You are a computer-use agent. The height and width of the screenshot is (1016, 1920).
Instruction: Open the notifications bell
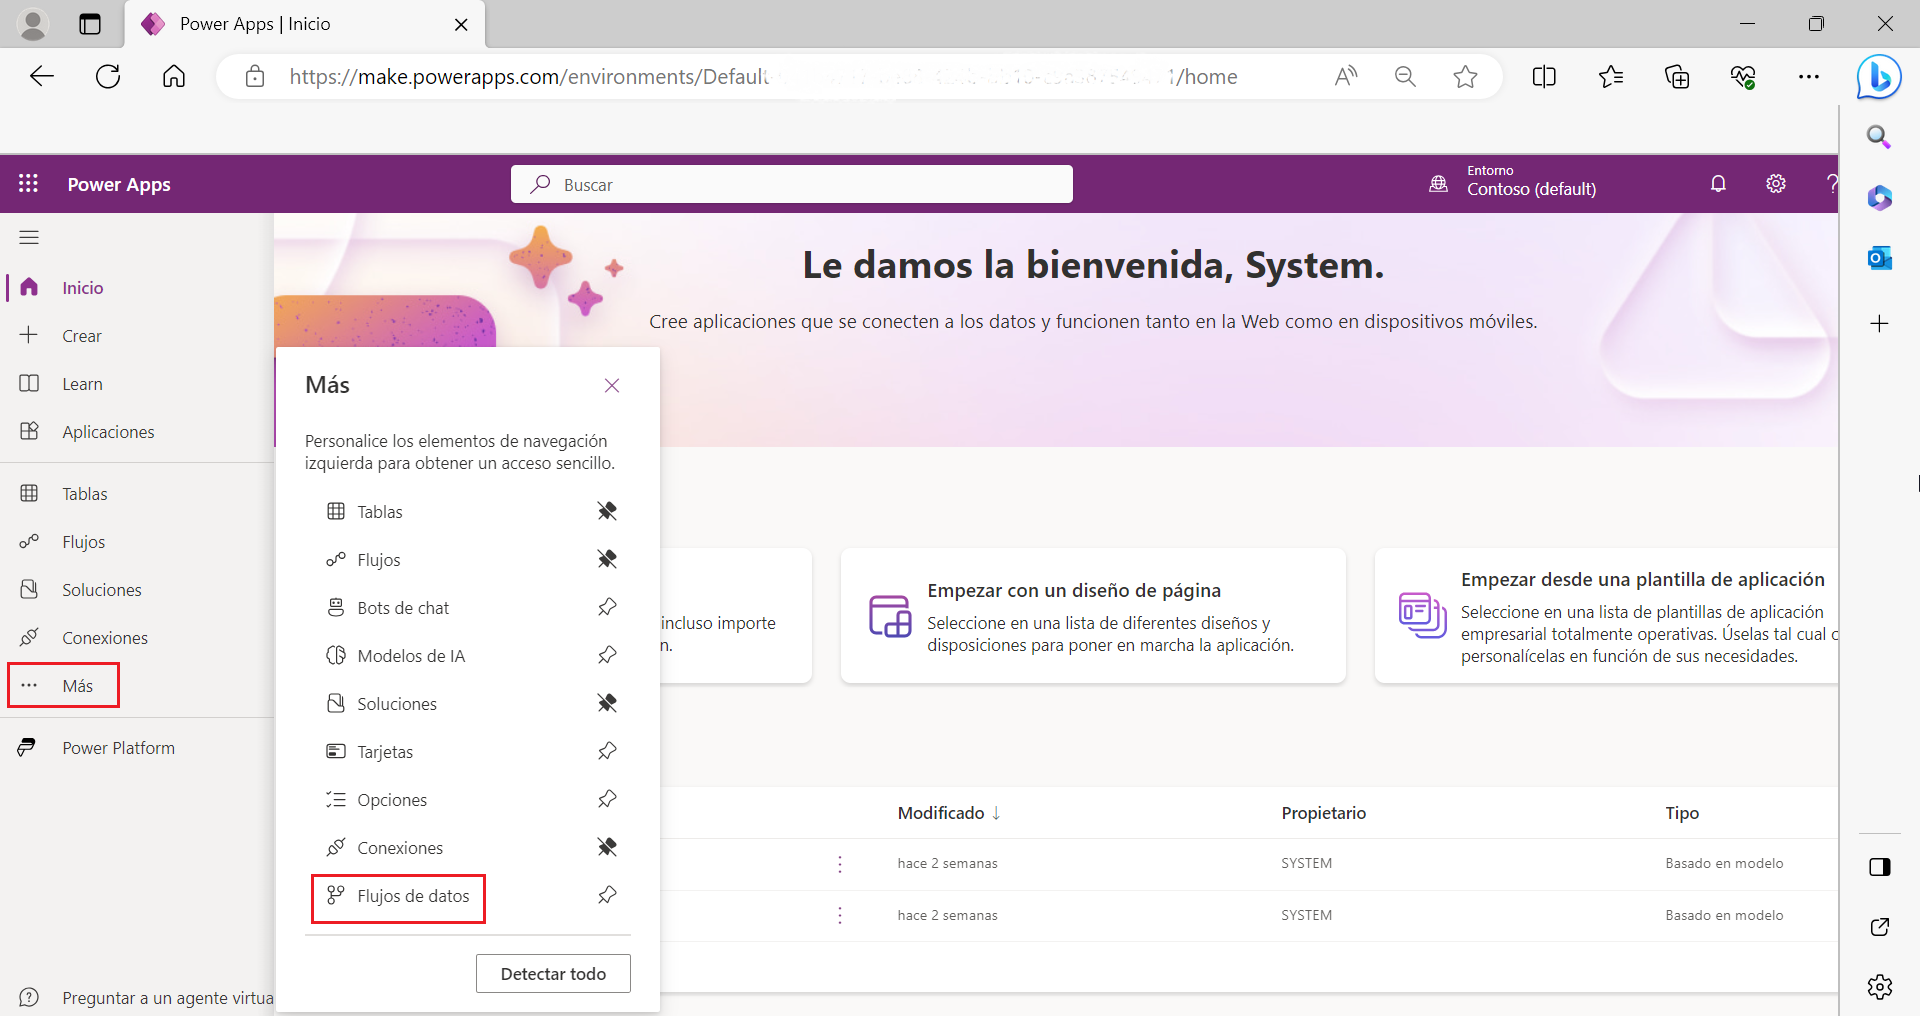coord(1718,184)
